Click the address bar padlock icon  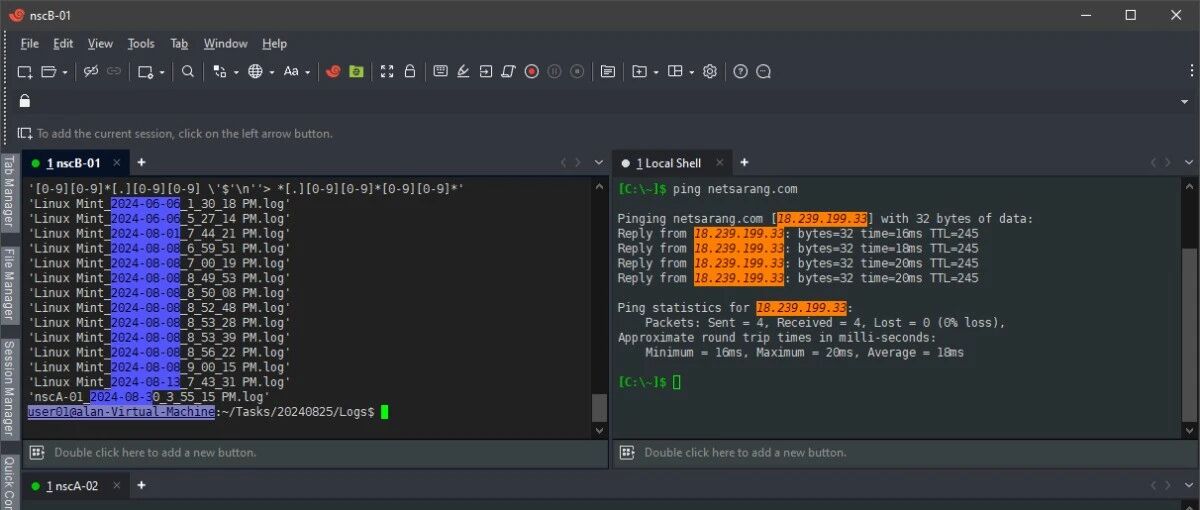25,101
